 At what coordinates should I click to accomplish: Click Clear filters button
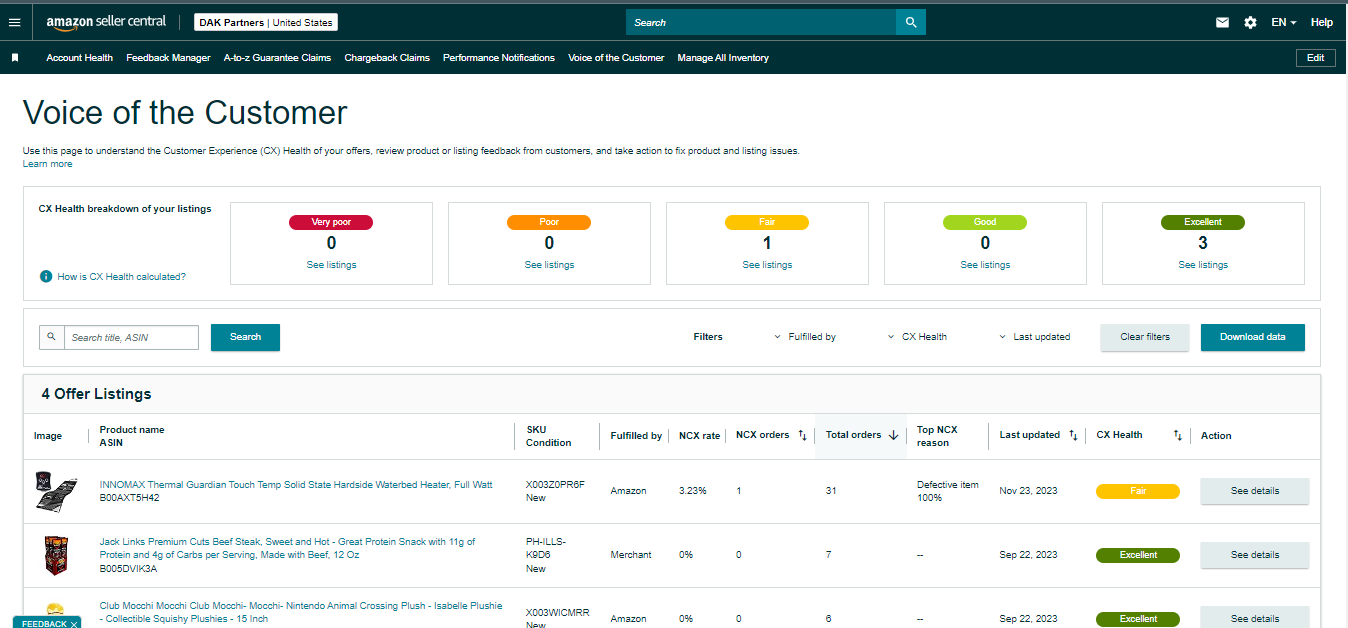pos(1145,337)
